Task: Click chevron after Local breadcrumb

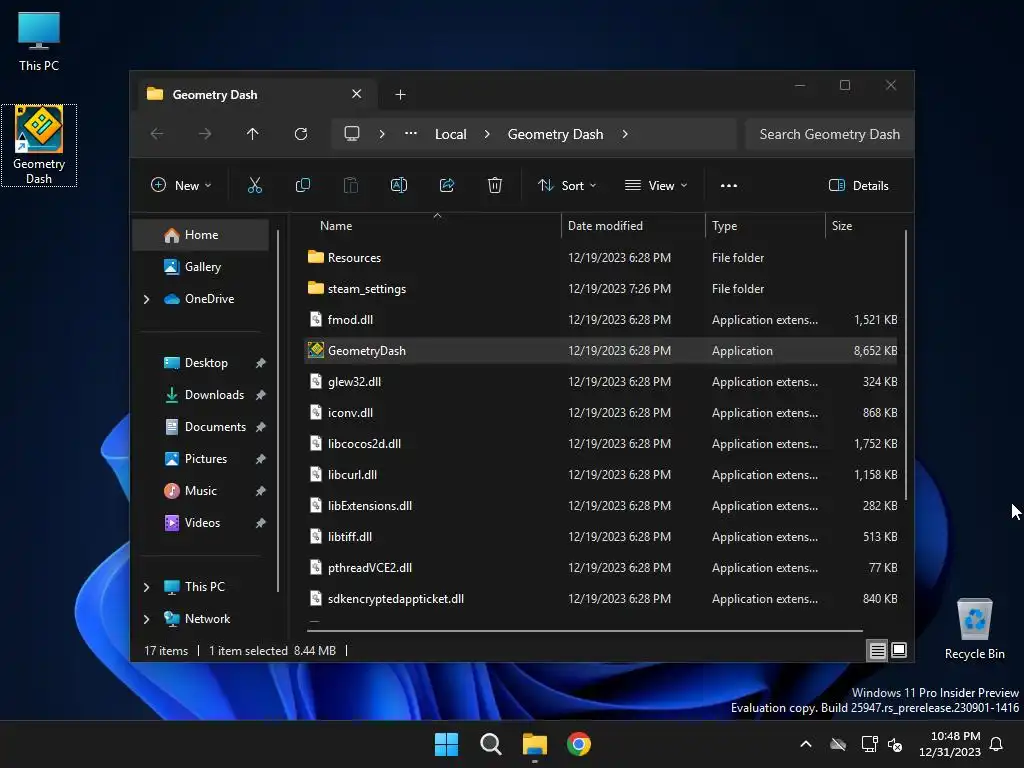Action: tap(487, 134)
